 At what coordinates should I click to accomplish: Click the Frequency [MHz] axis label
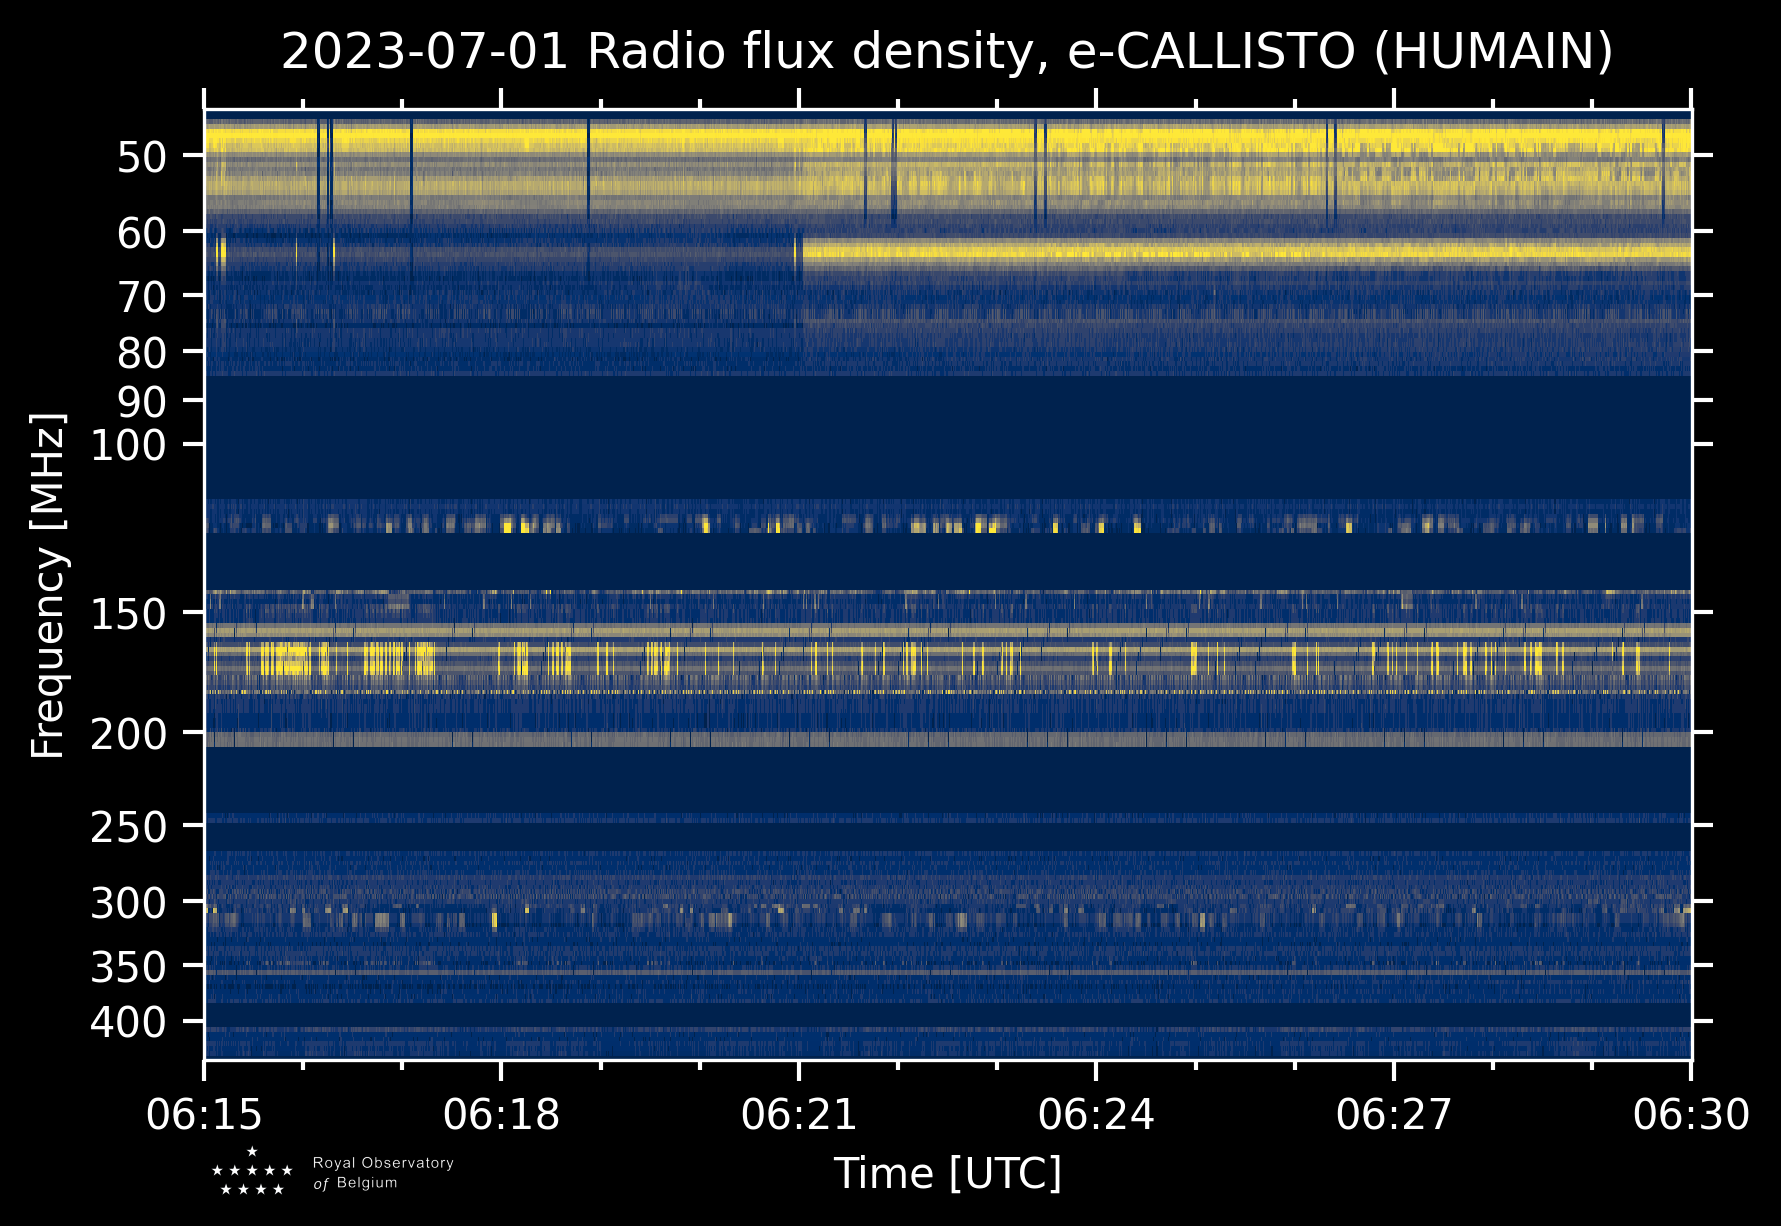point(48,586)
